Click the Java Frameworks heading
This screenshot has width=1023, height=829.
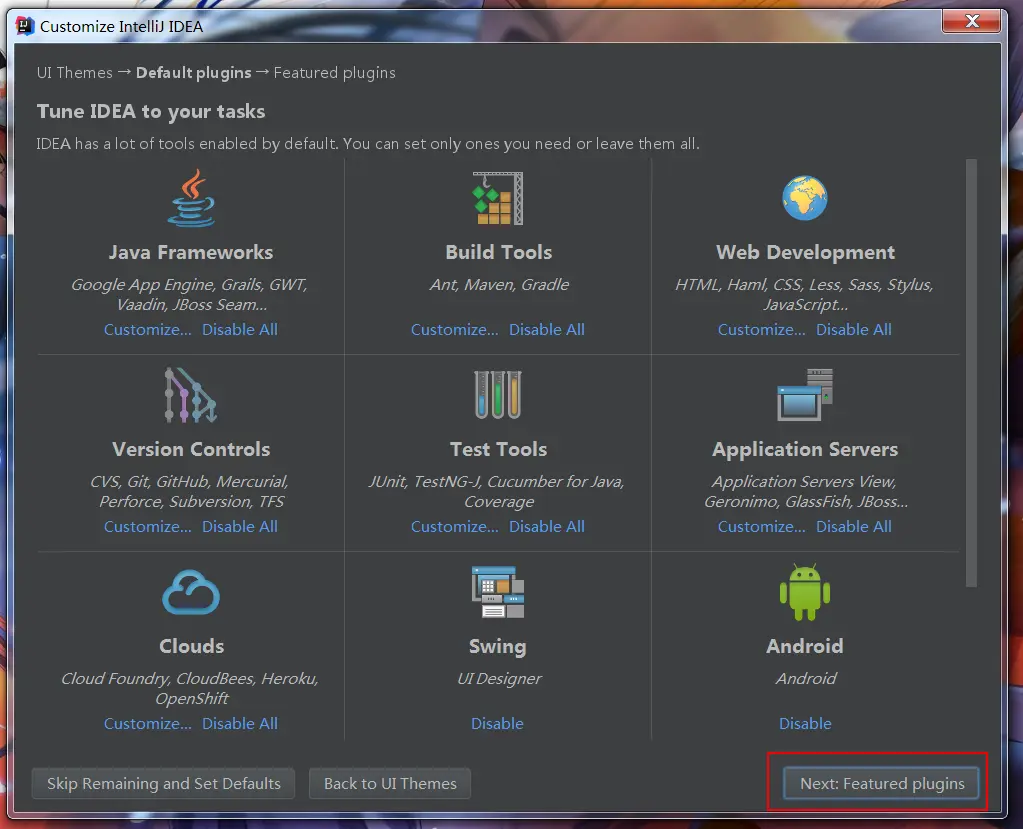coord(191,252)
